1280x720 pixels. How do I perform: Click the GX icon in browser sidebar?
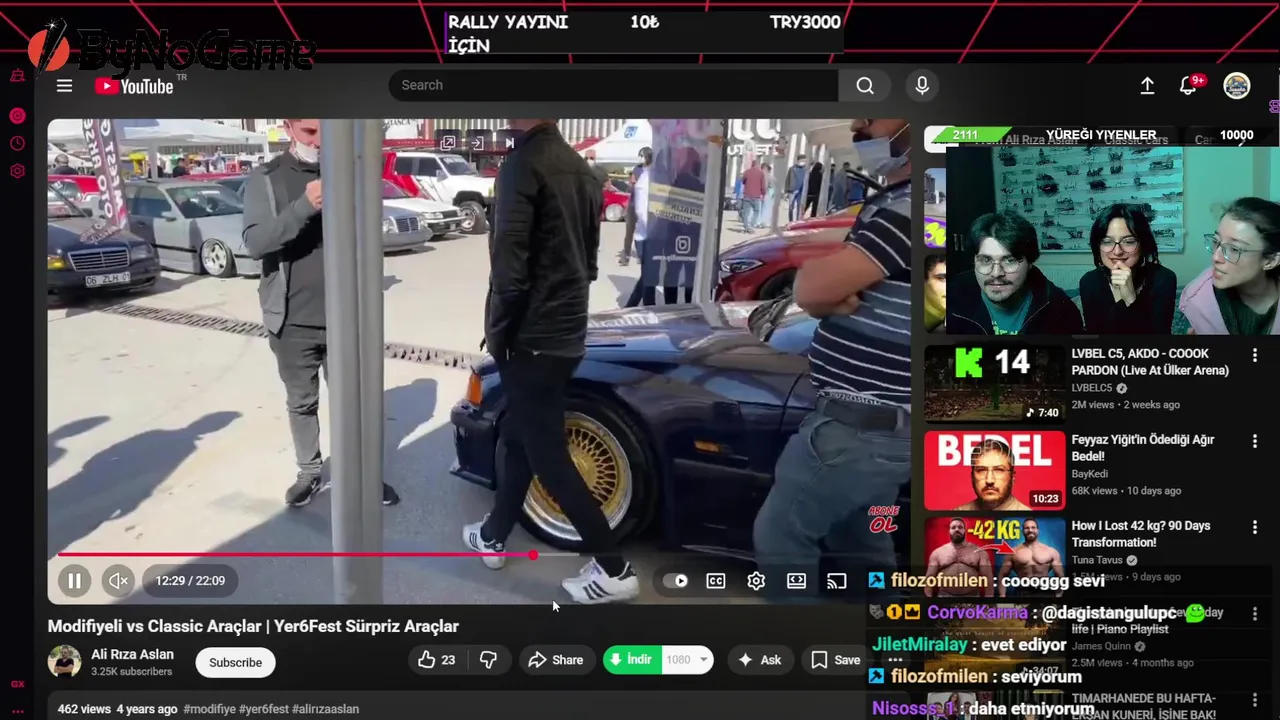point(17,684)
